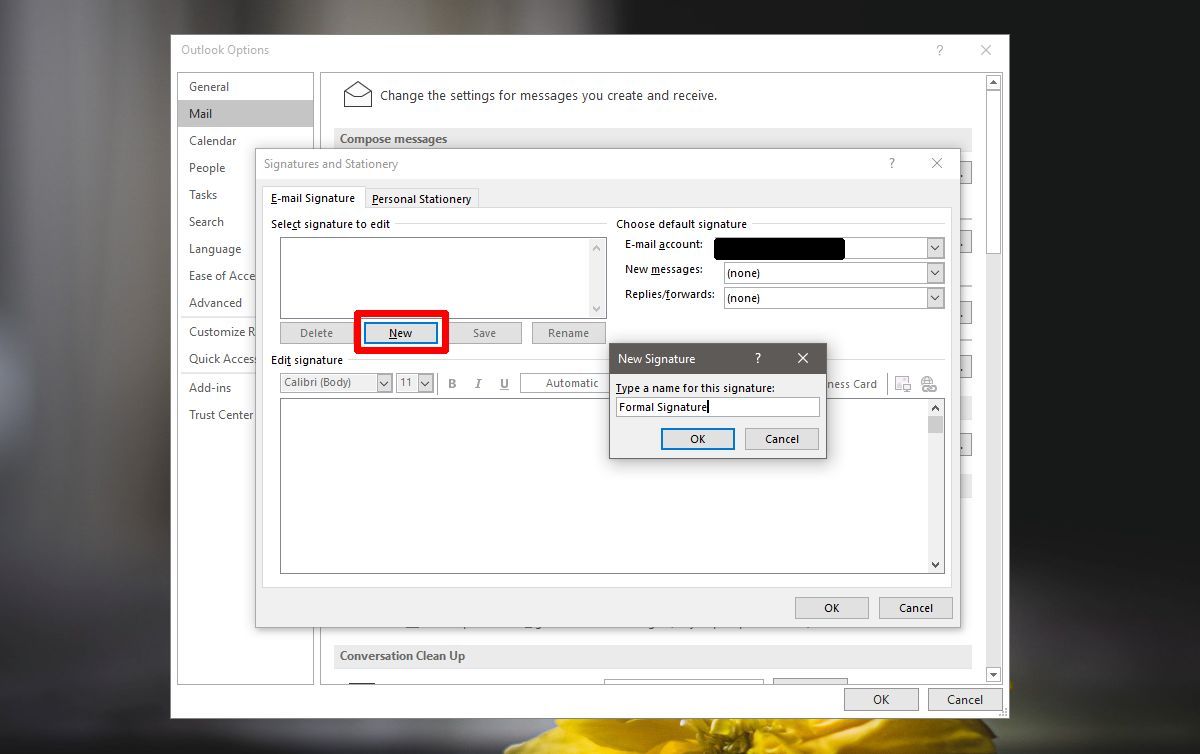Click the Outlook Options help icon

[x=938, y=50]
